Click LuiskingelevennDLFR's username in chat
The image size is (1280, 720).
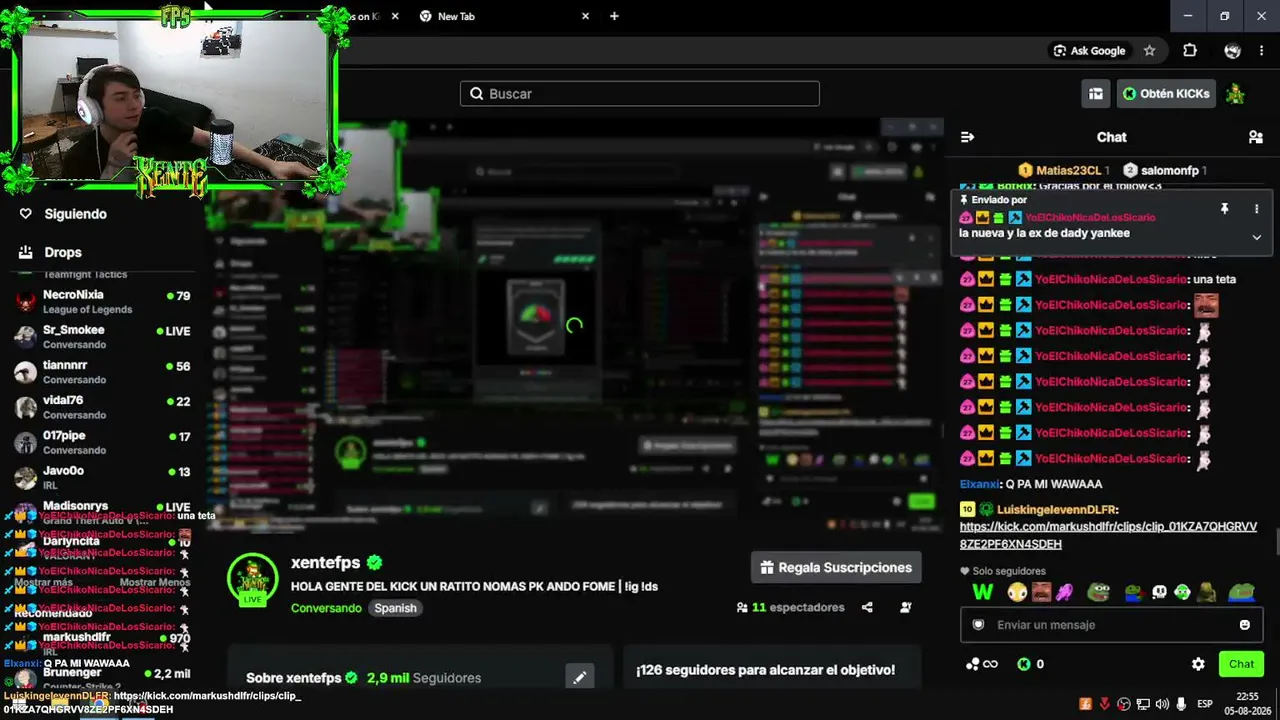(1057, 510)
